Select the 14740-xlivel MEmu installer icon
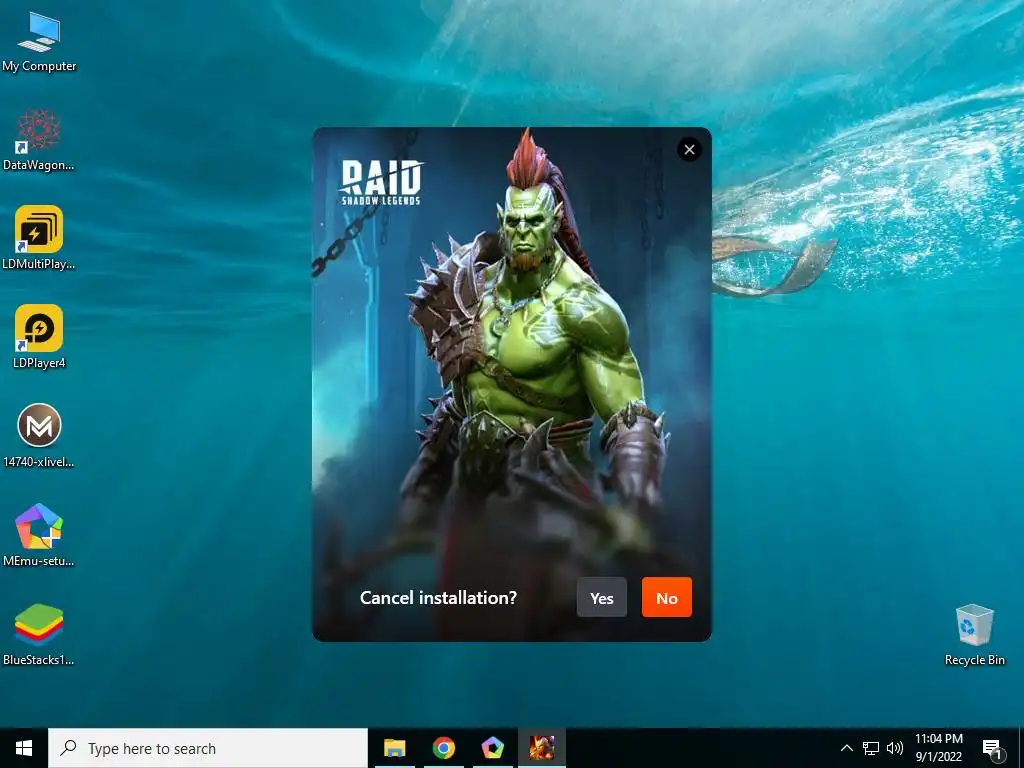Screen dimensions: 1024x768 (39, 436)
